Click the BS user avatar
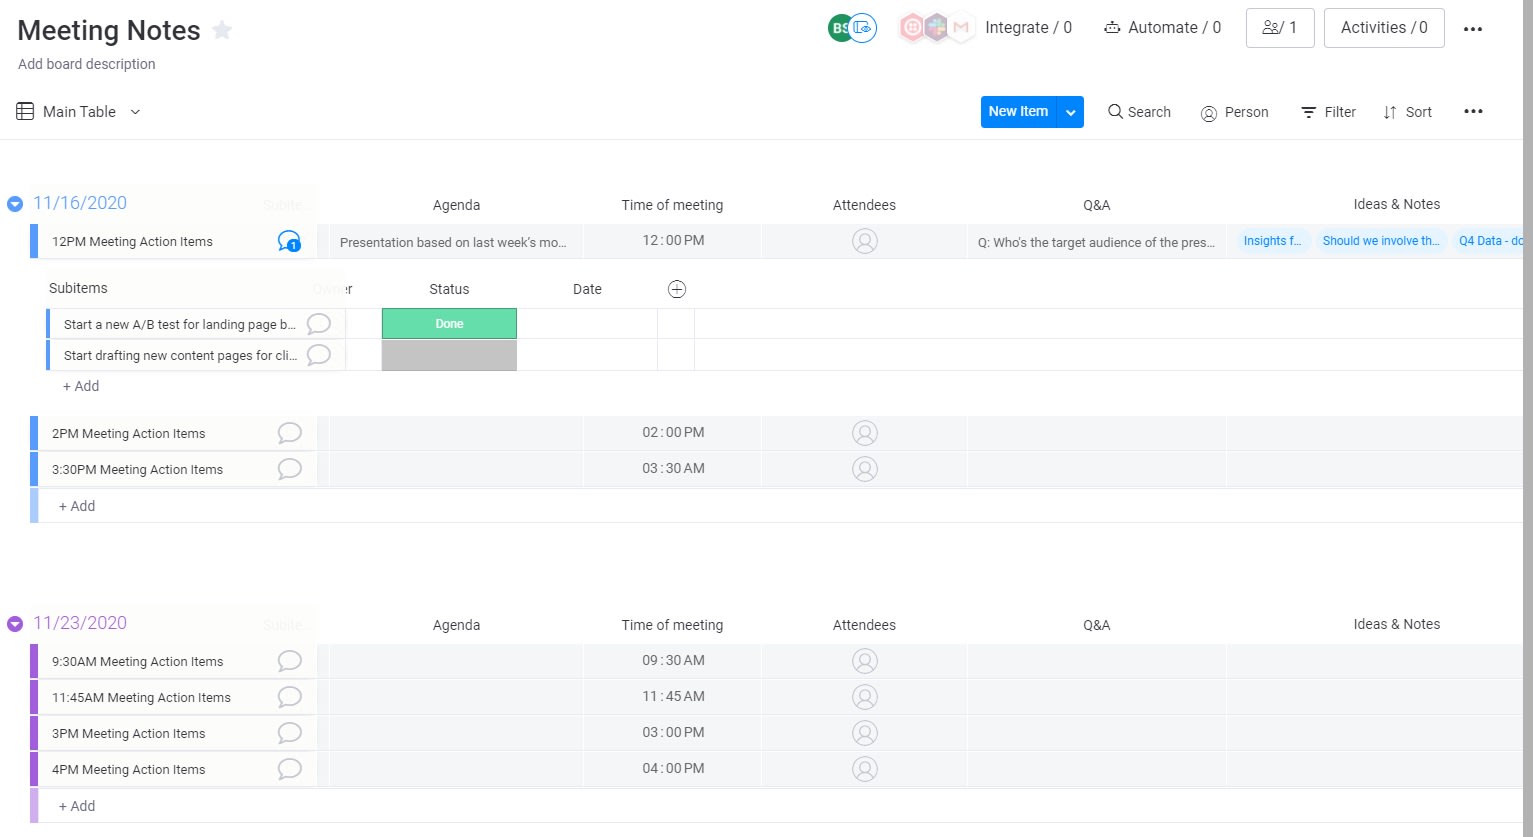Image resolution: width=1533 pixels, height=837 pixels. [839, 28]
